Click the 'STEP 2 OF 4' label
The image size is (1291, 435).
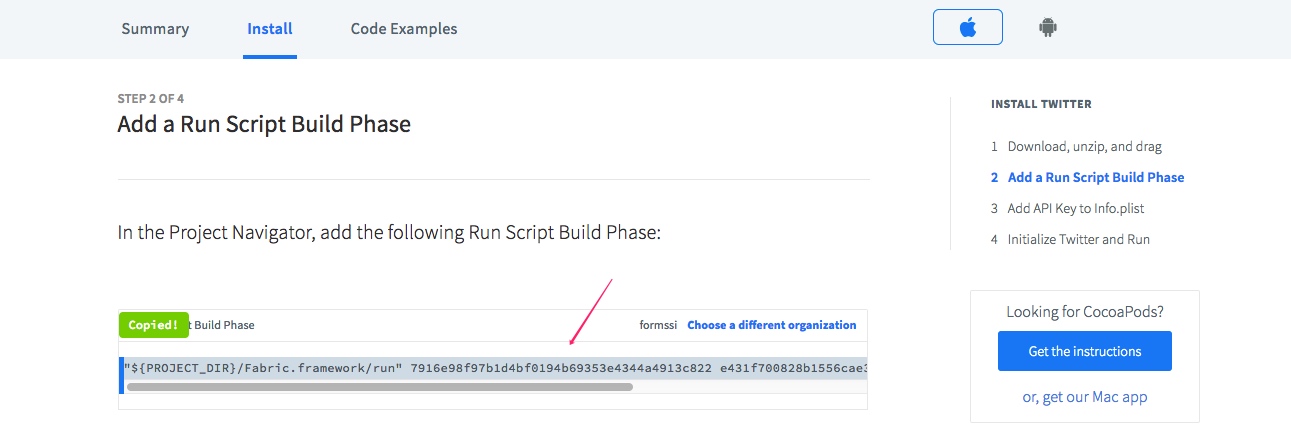point(150,98)
